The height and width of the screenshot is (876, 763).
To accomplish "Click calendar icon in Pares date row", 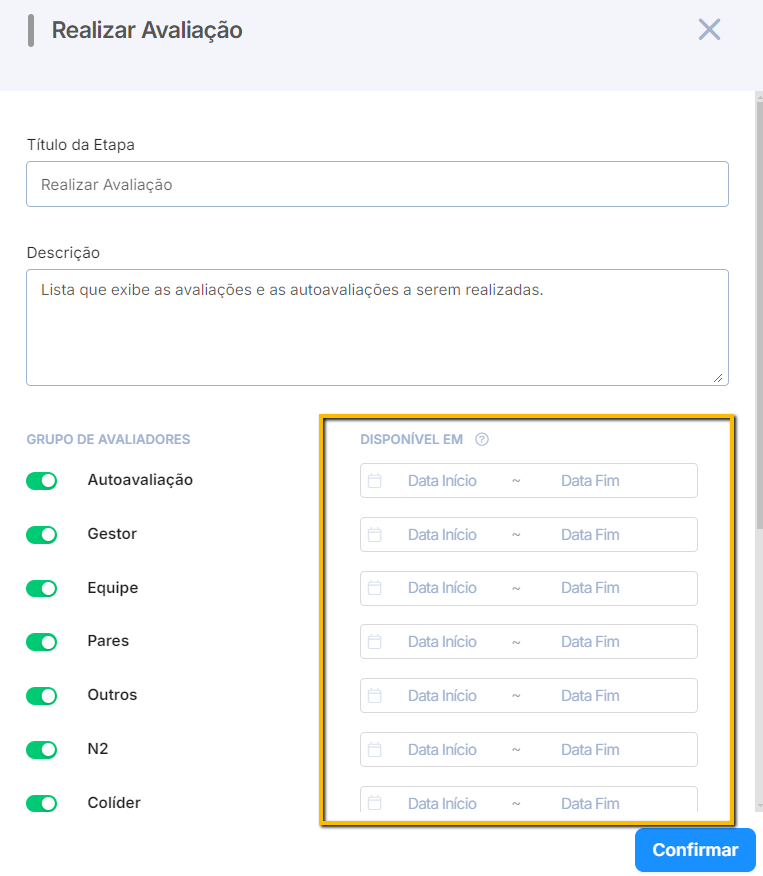I will pyautogui.click(x=375, y=642).
